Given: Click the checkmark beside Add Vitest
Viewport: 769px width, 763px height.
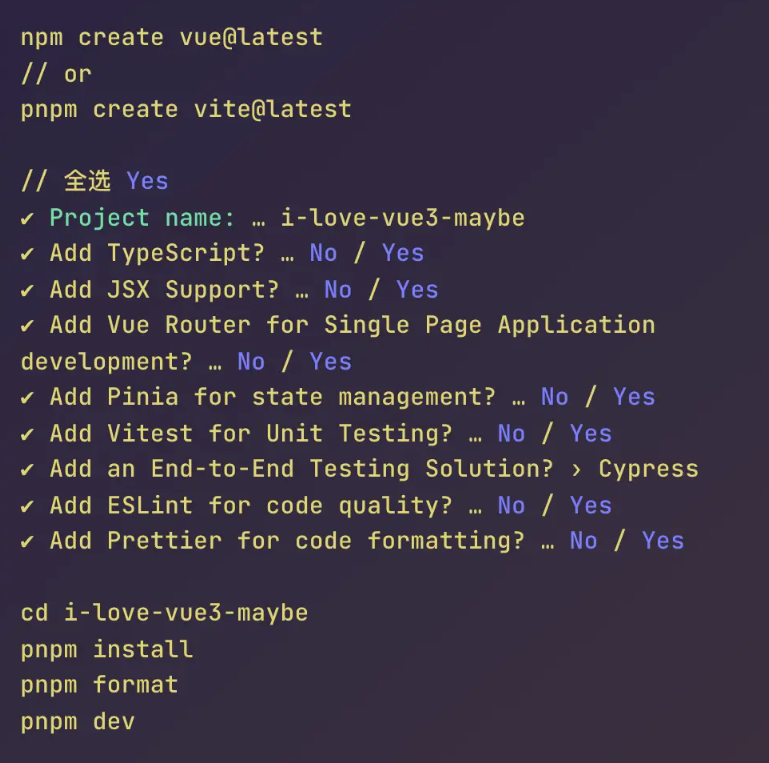Looking at the screenshot, I should tap(27, 434).
